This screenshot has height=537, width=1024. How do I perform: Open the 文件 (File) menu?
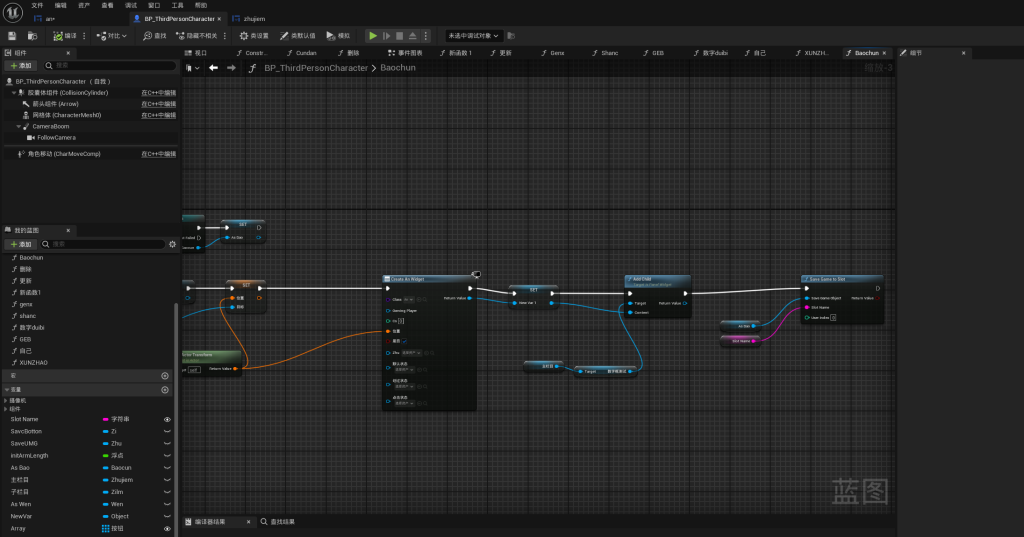(37, 5)
